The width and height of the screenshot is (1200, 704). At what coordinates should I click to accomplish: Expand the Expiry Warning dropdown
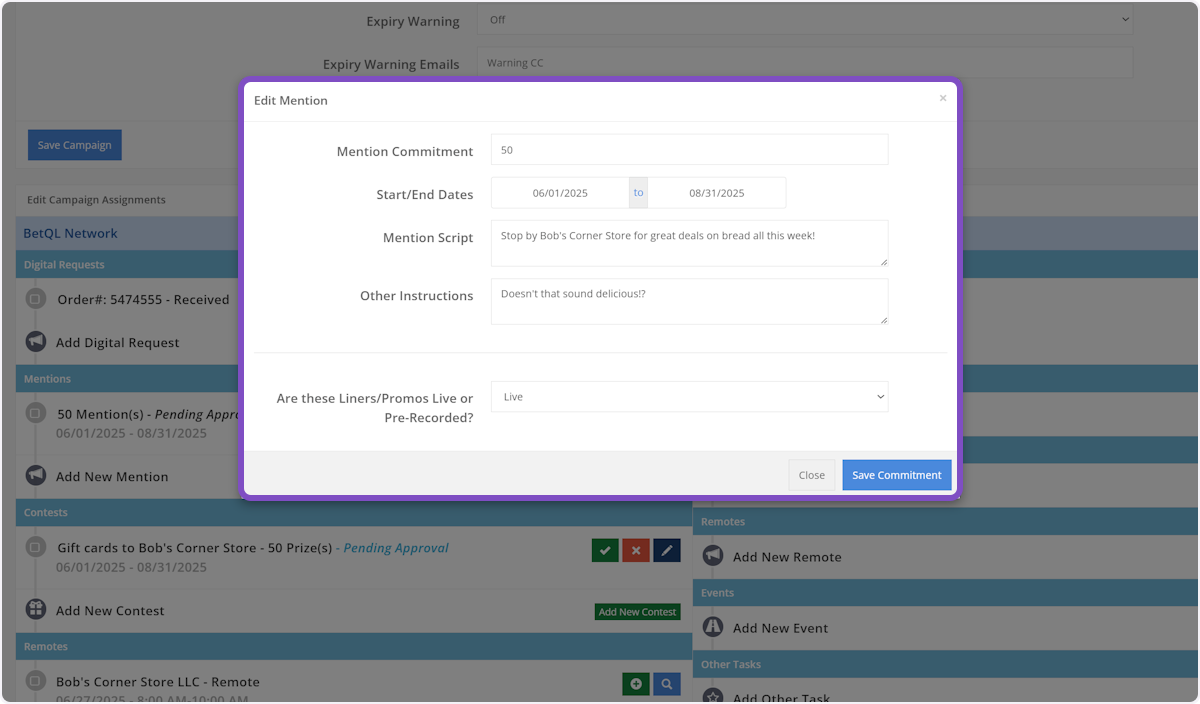tap(805, 19)
